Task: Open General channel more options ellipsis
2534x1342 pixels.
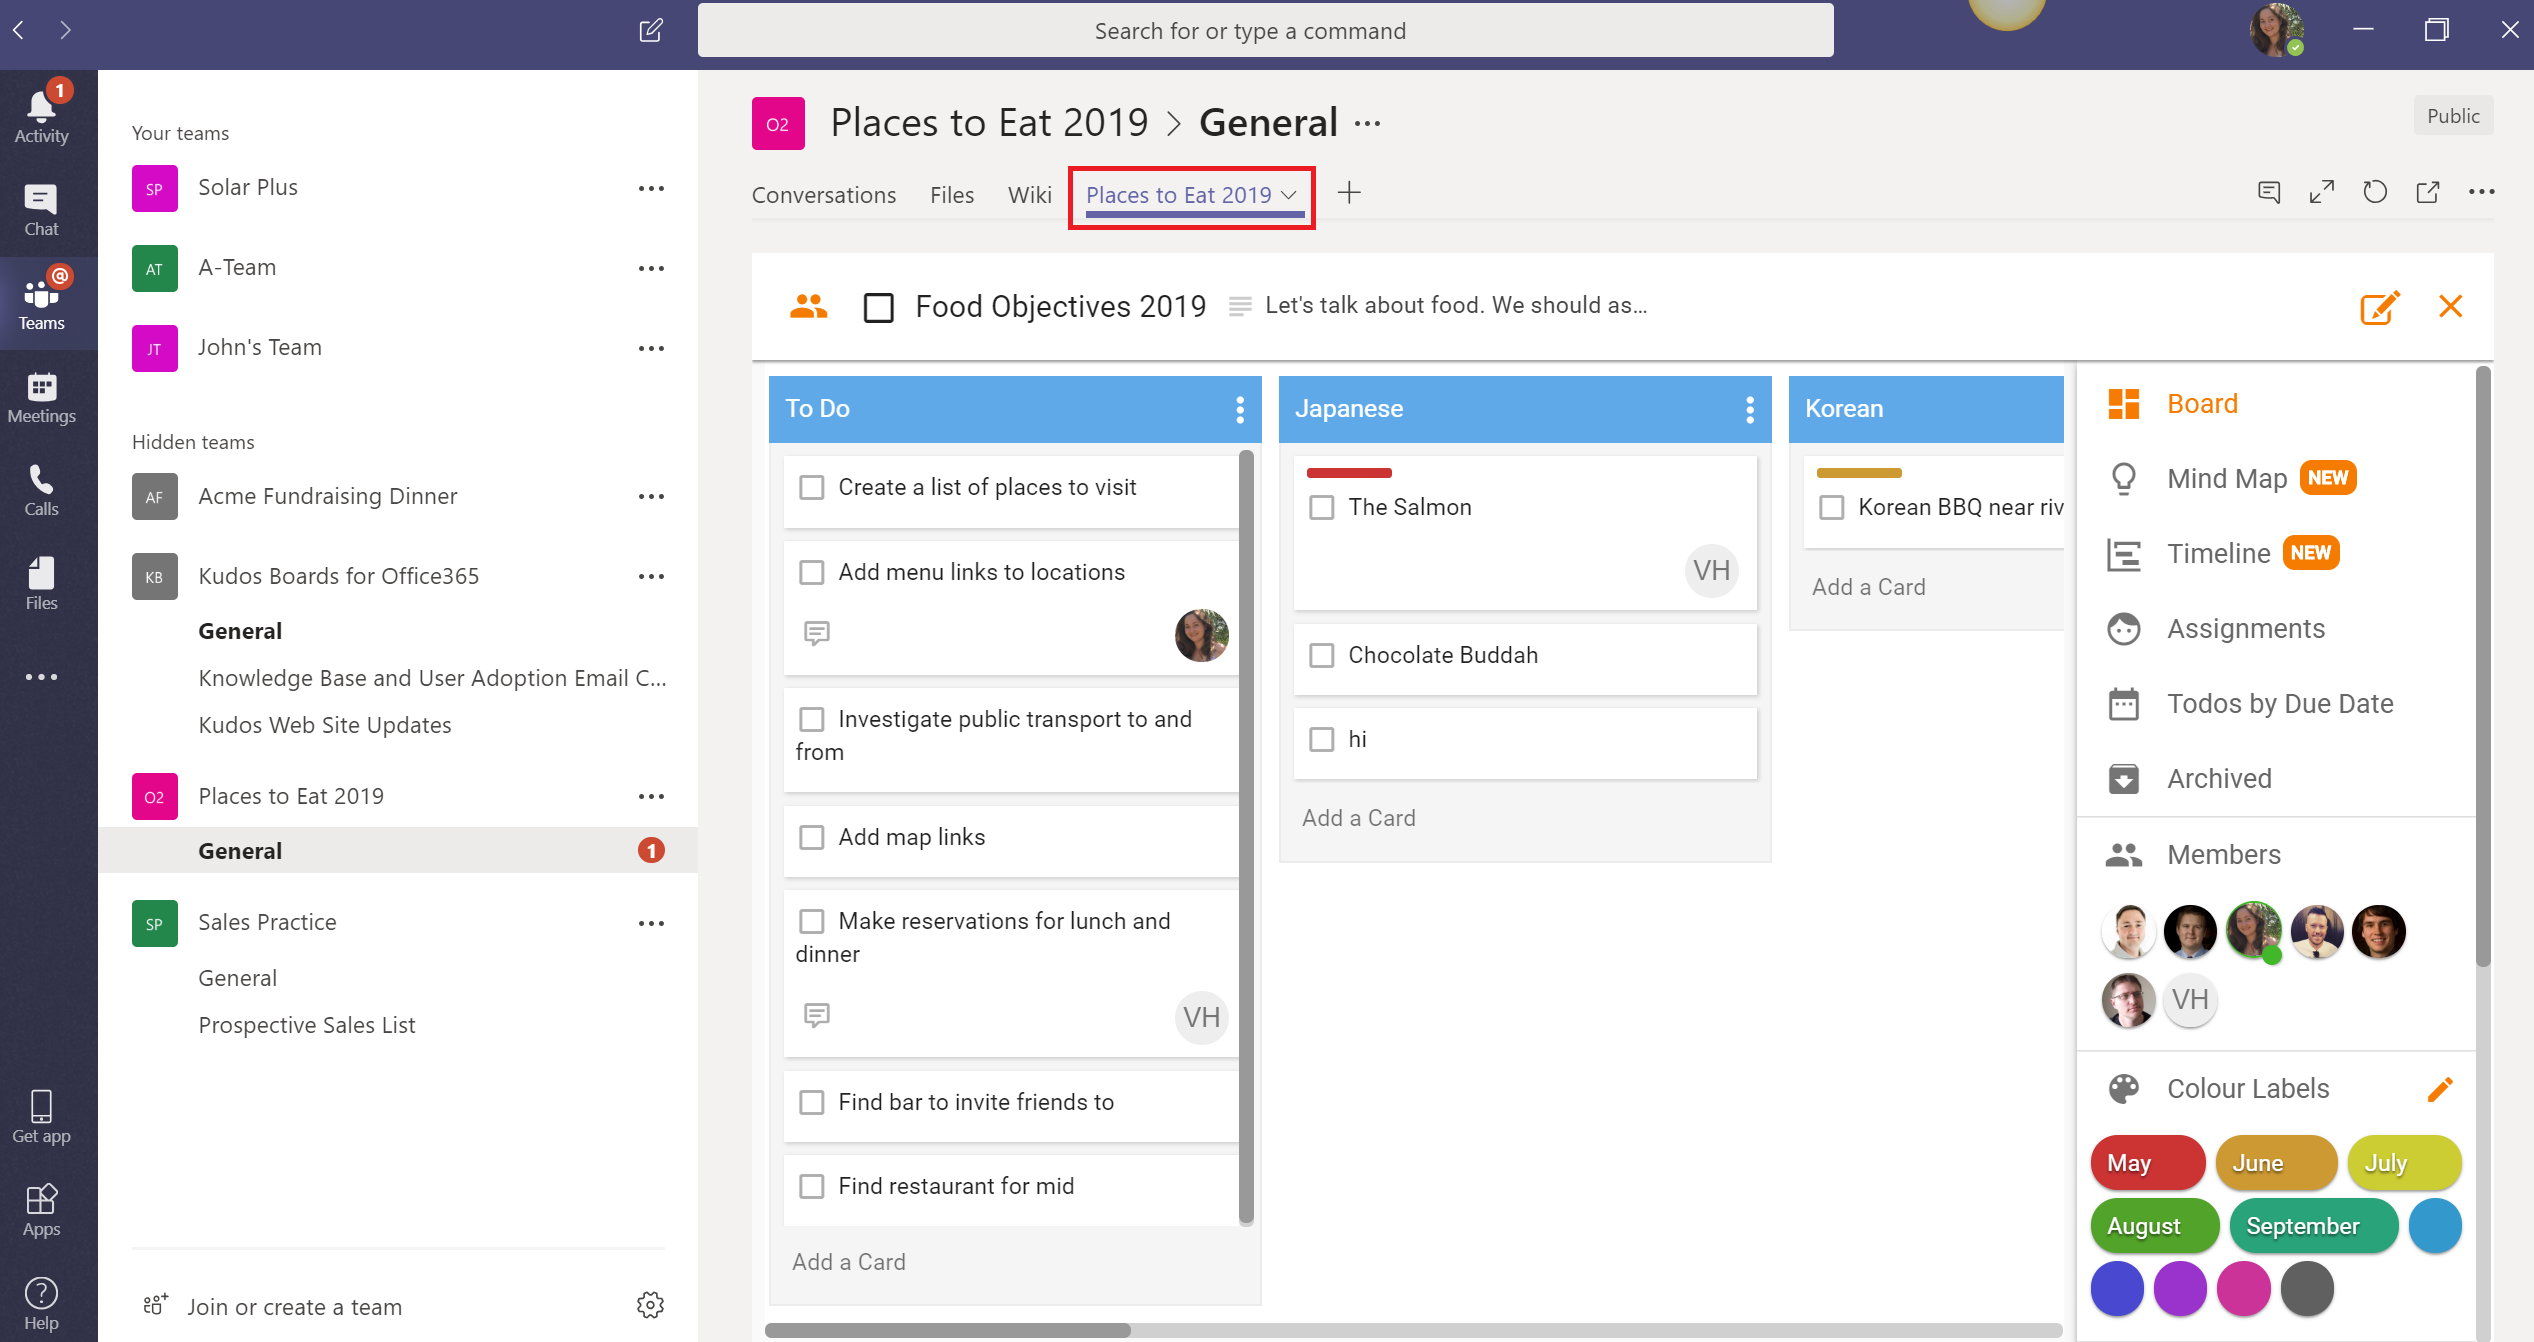Action: [x=1367, y=124]
